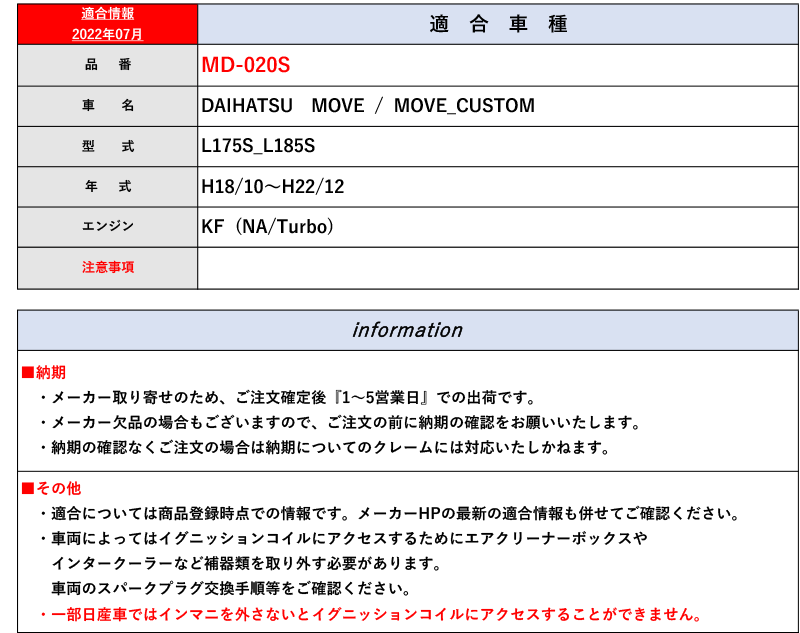800x633 pixels.
Task: Click the line about 納期についてのクレーム
Action: point(325,447)
